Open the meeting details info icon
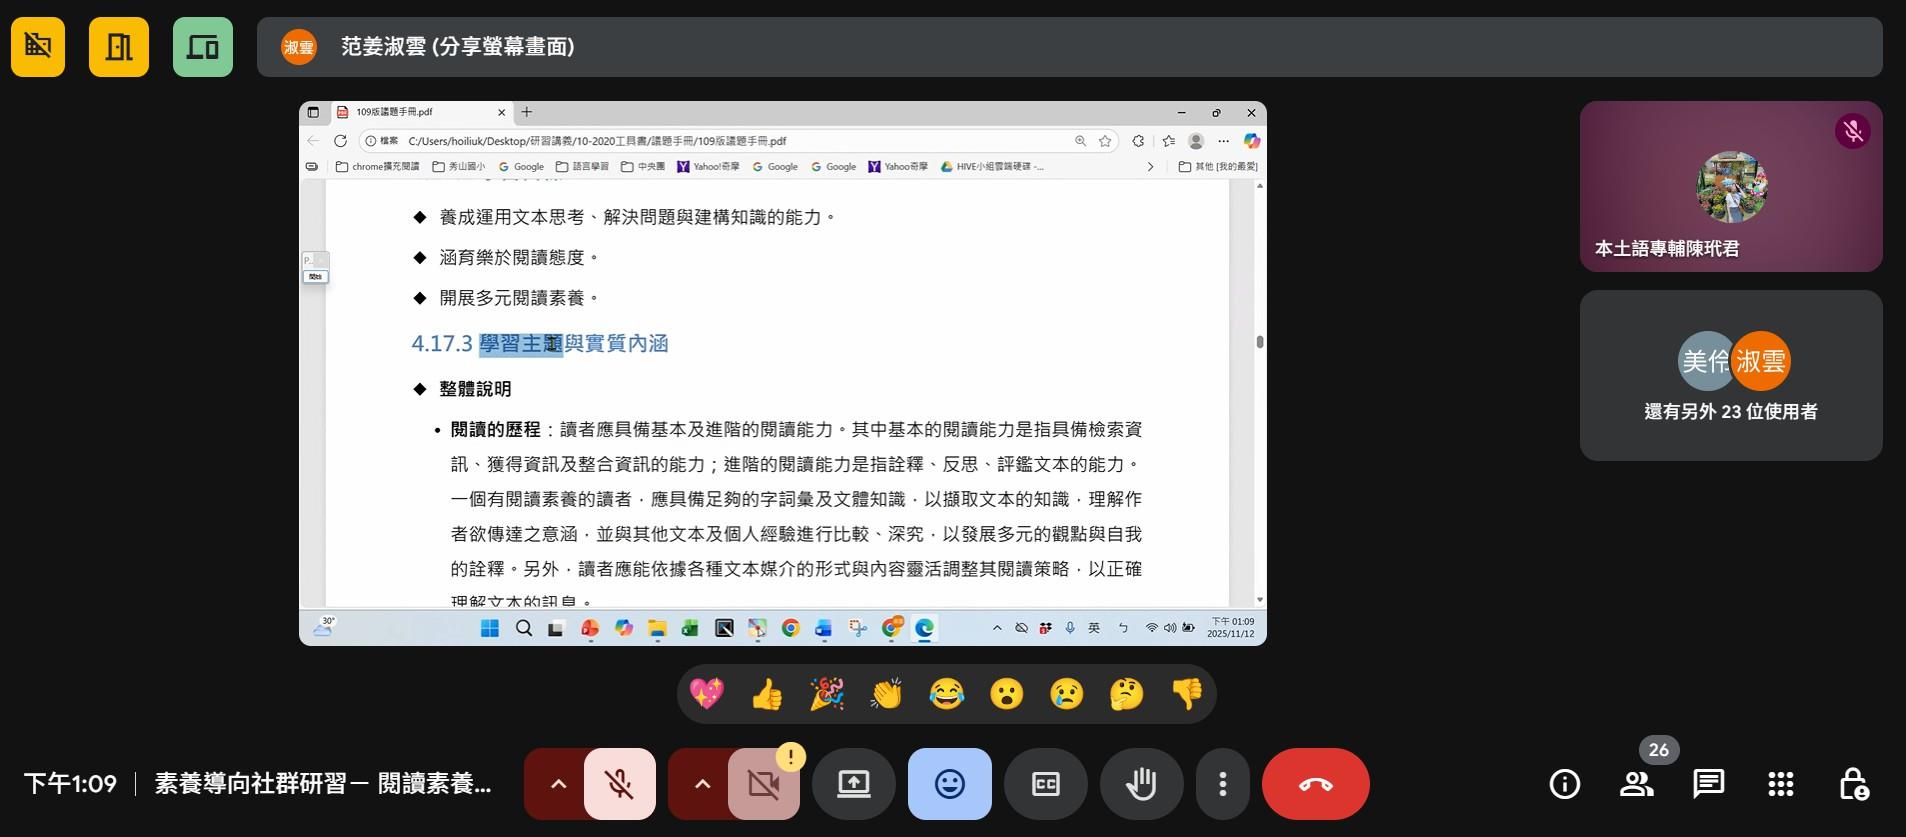This screenshot has width=1906, height=837. [x=1564, y=784]
